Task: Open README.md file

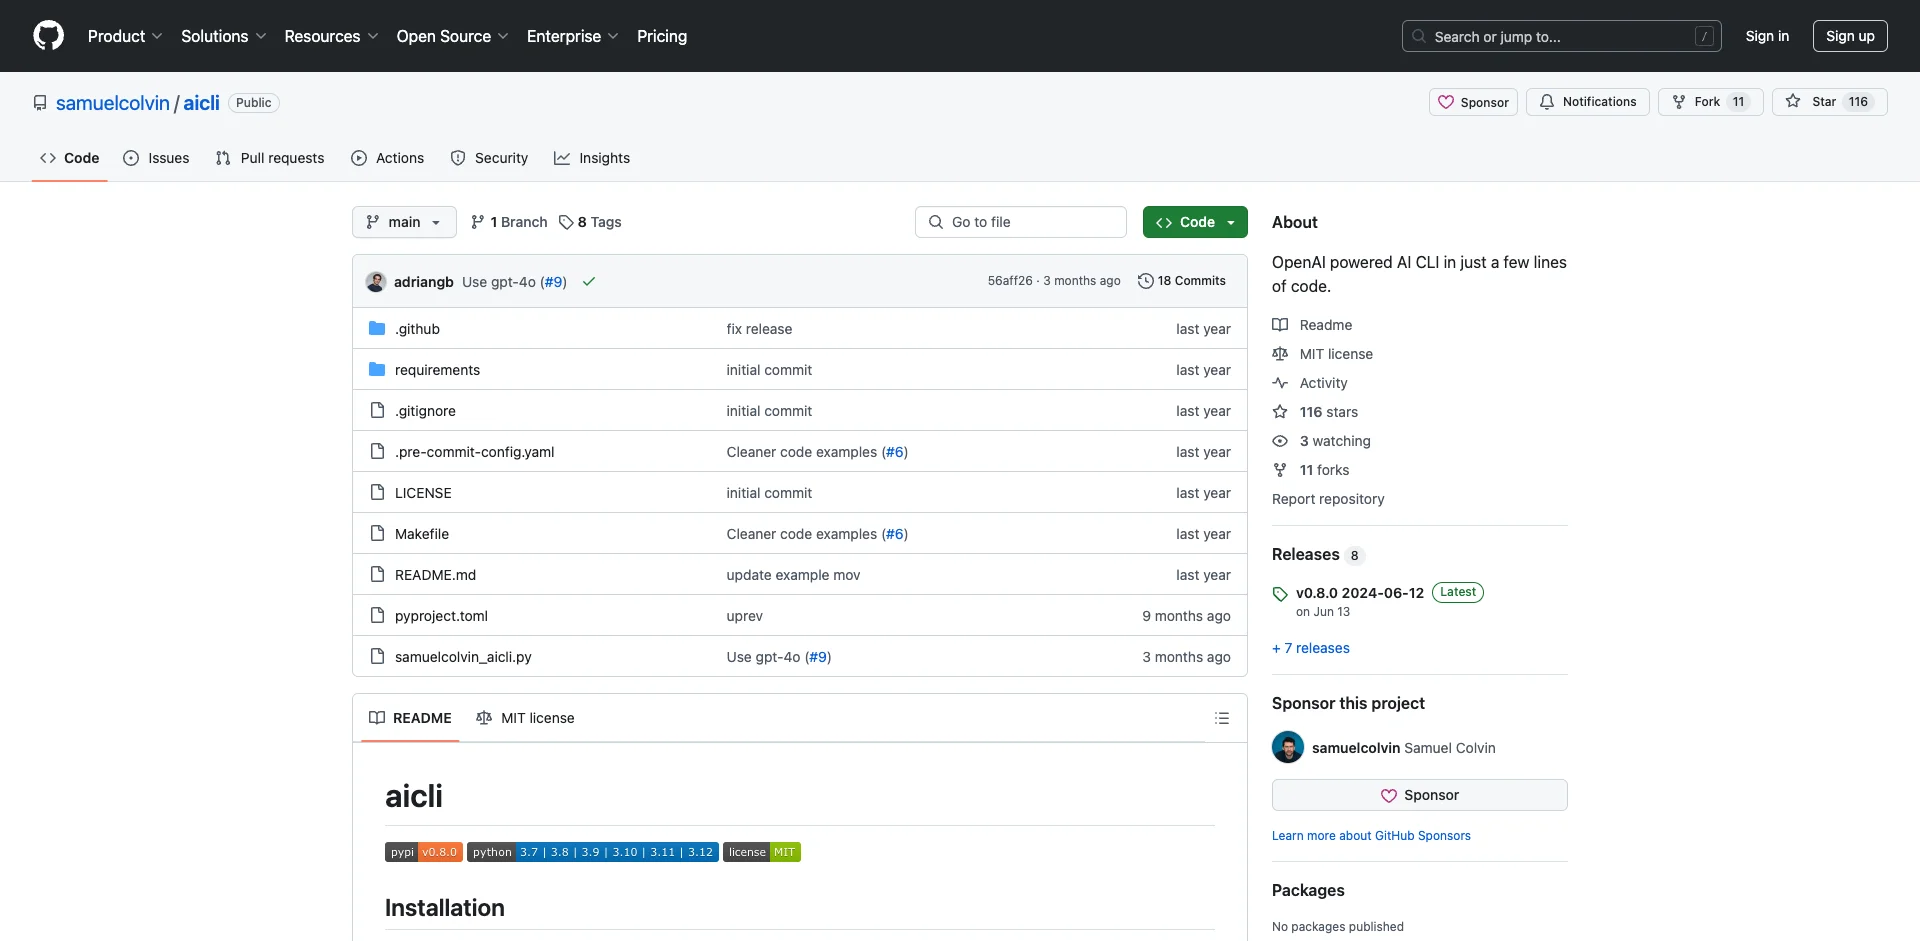Action: 435,575
